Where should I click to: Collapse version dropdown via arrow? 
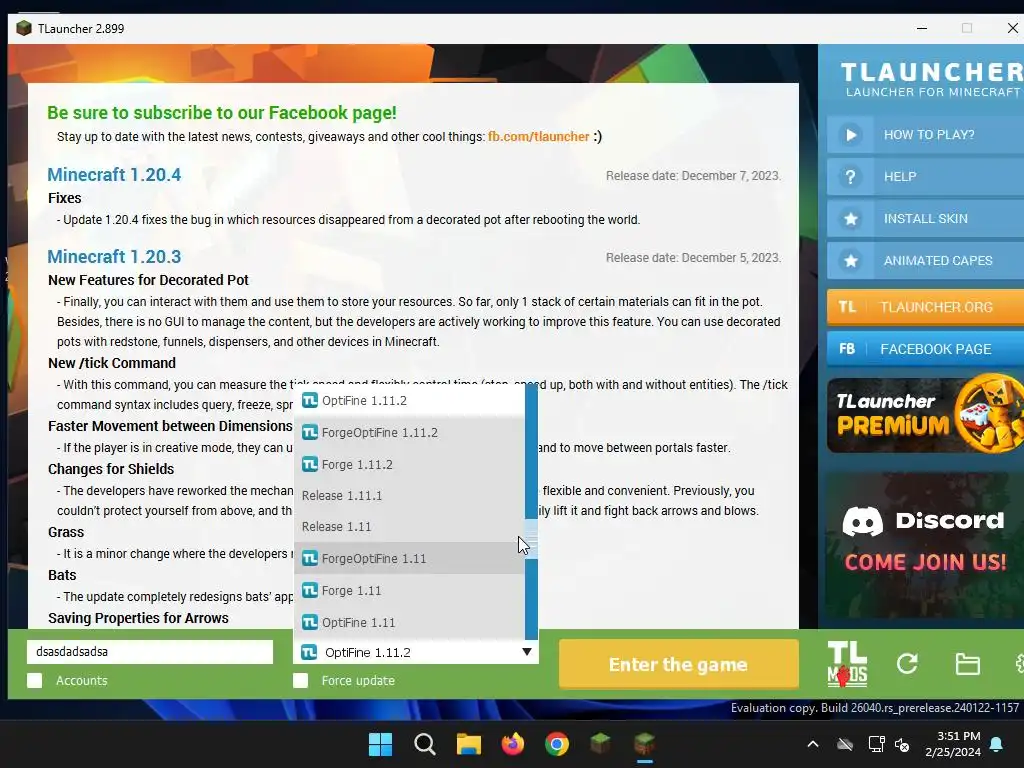pyautogui.click(x=526, y=652)
